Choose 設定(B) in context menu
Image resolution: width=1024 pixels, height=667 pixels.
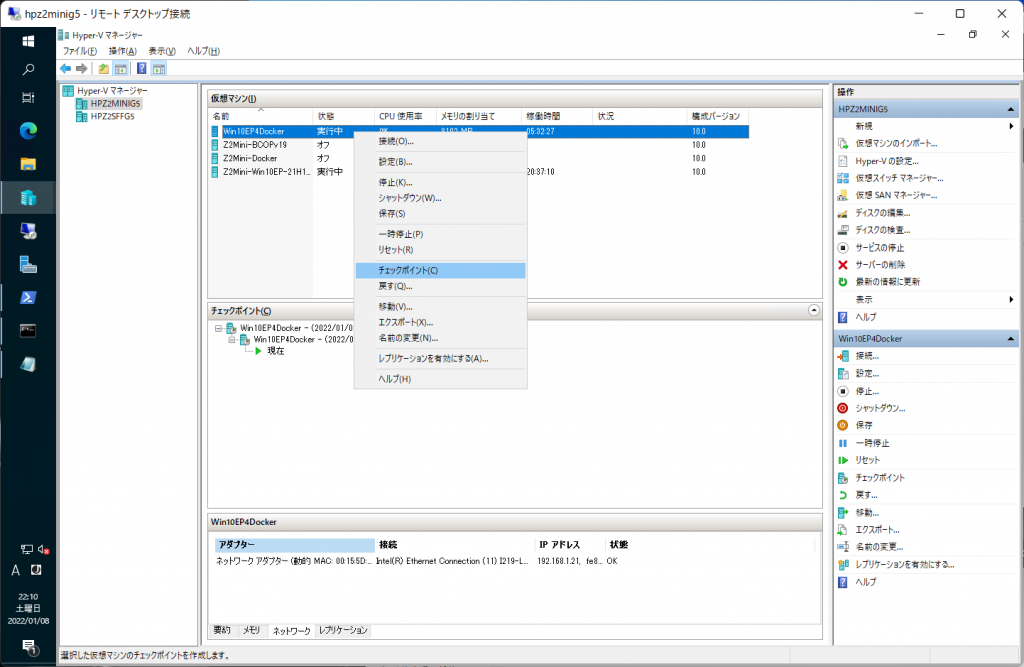pos(441,161)
